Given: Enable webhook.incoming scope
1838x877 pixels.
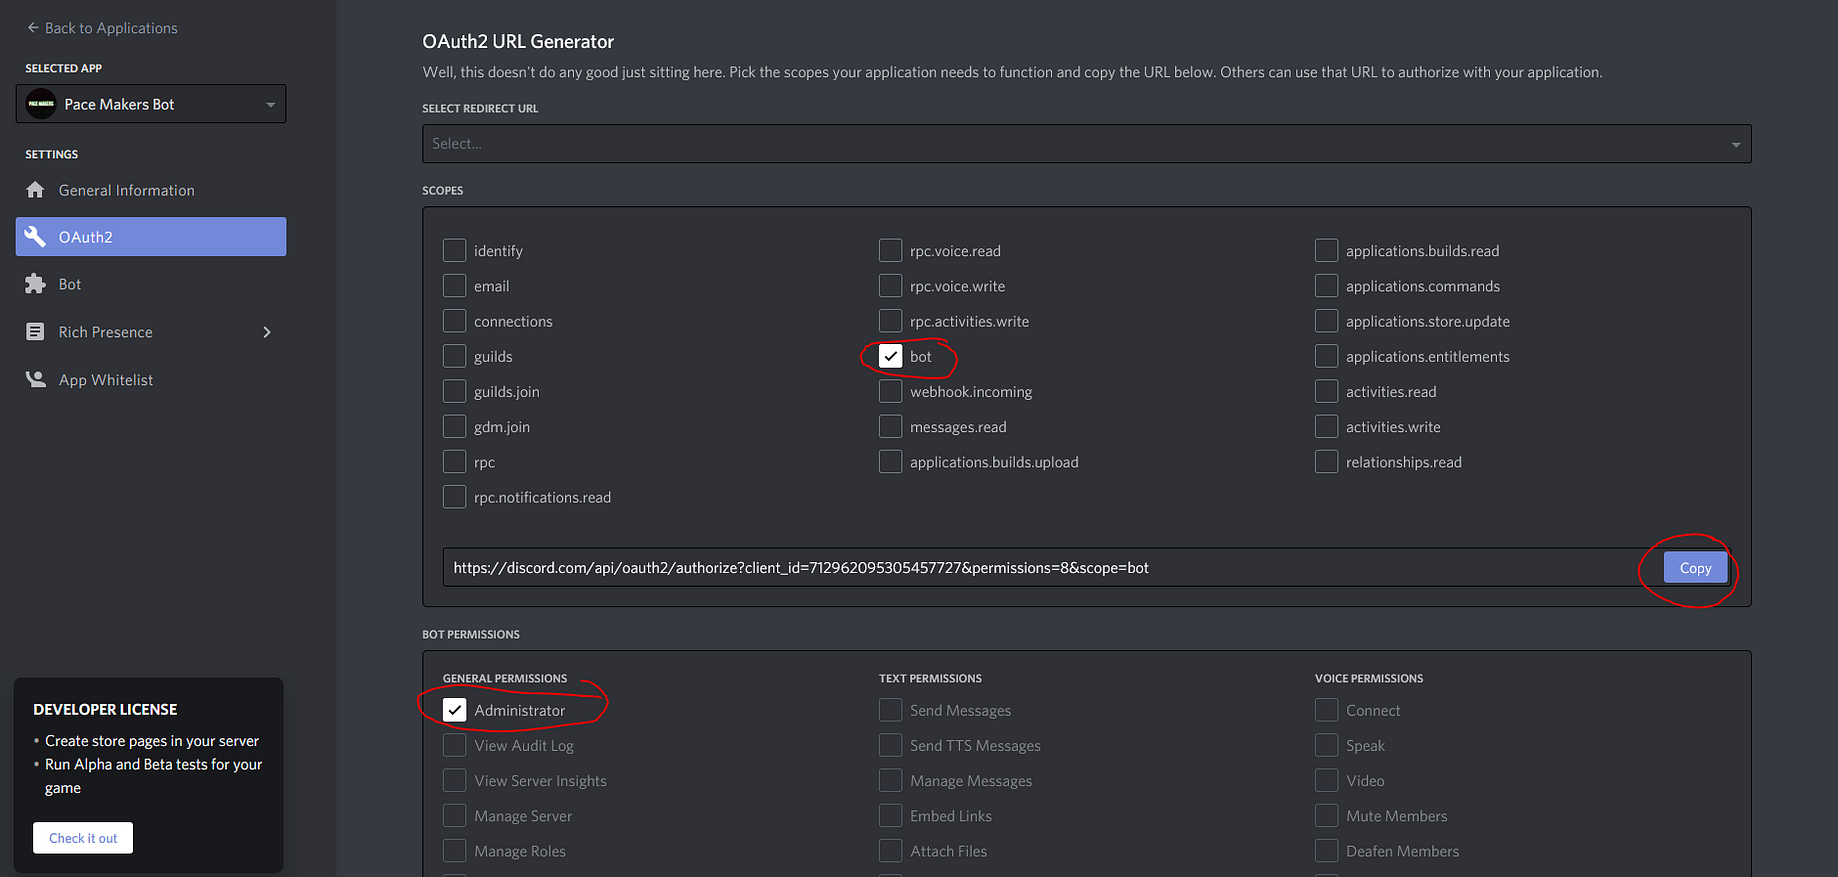Looking at the screenshot, I should point(891,391).
